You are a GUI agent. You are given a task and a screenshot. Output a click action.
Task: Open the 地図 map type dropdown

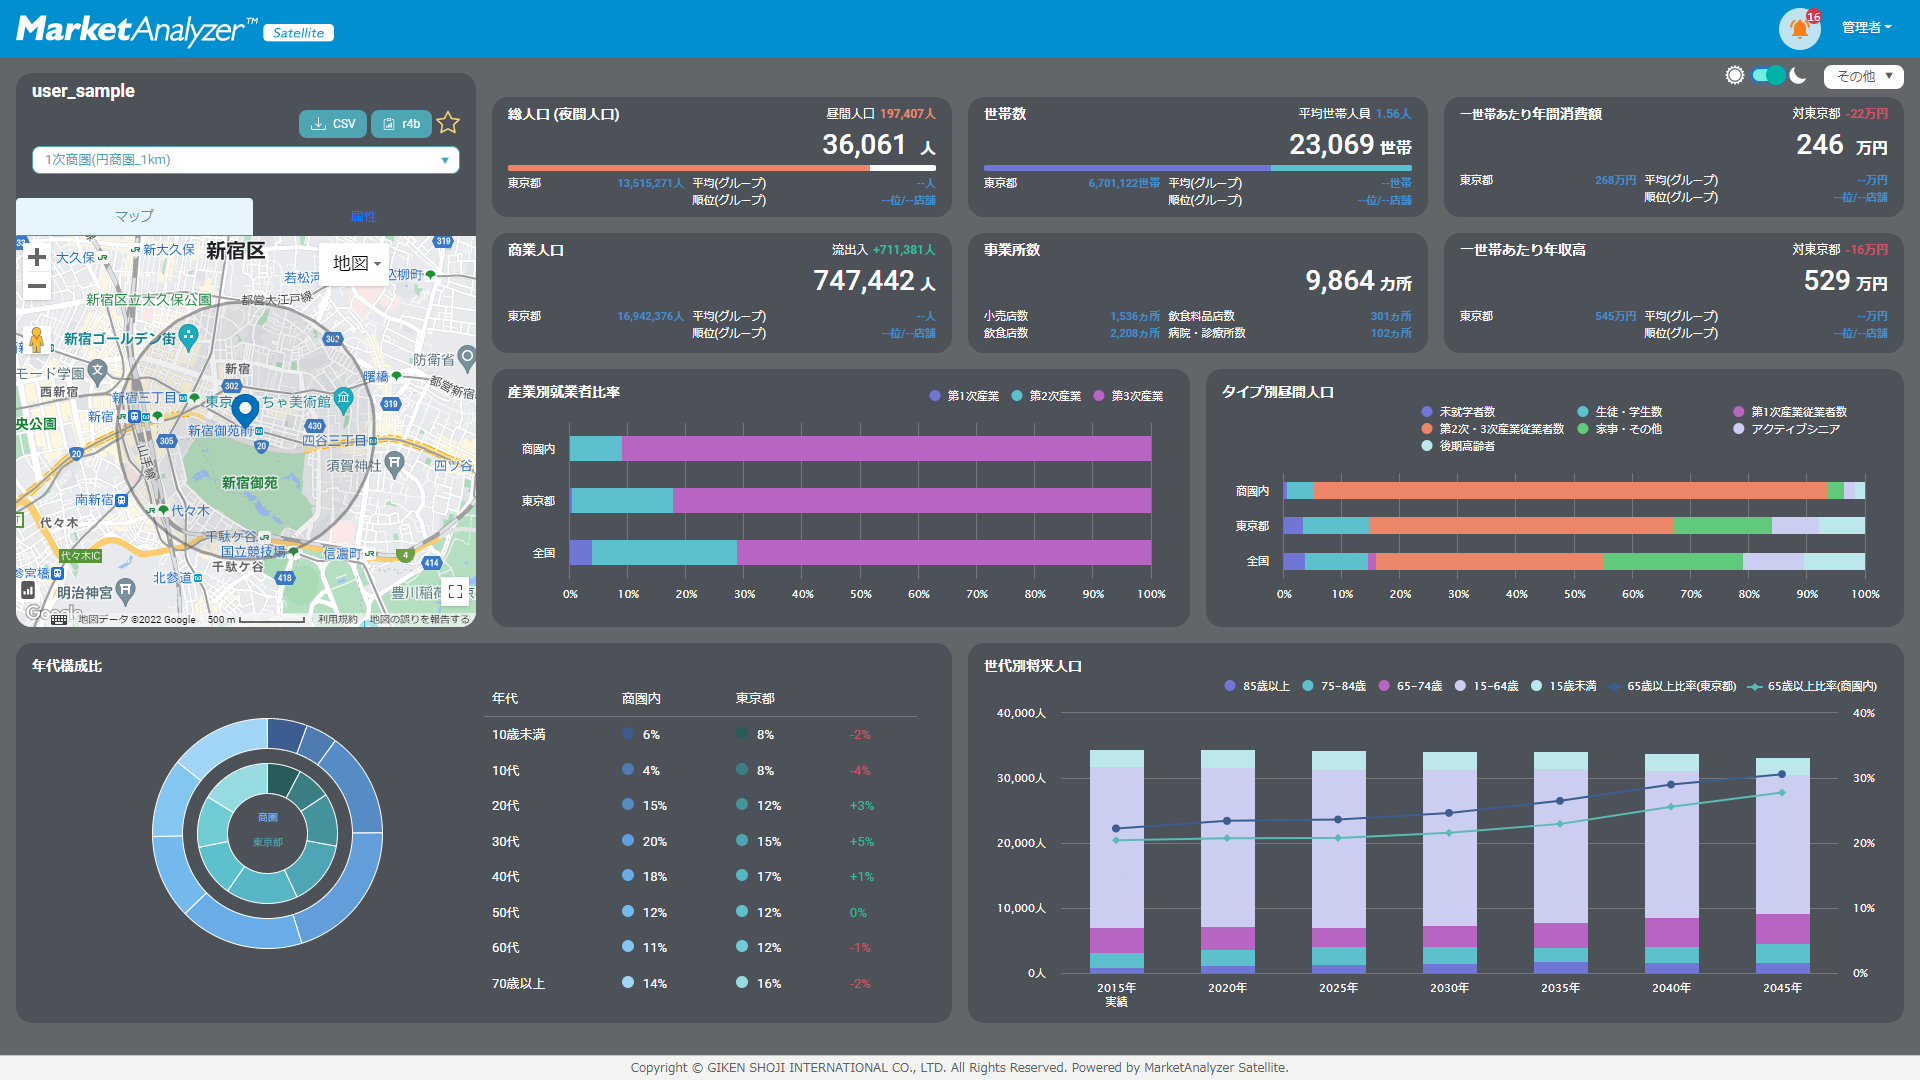click(x=352, y=263)
